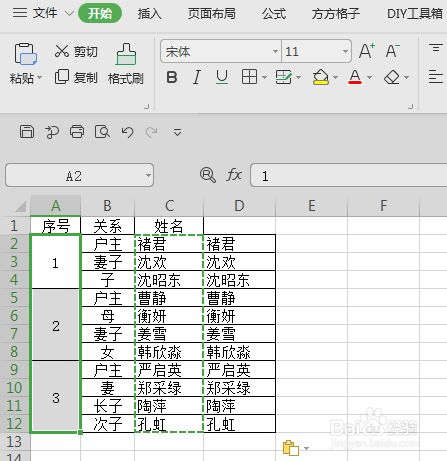Toggle underline formatting
The width and height of the screenshot is (447, 461).
pyautogui.click(x=222, y=78)
